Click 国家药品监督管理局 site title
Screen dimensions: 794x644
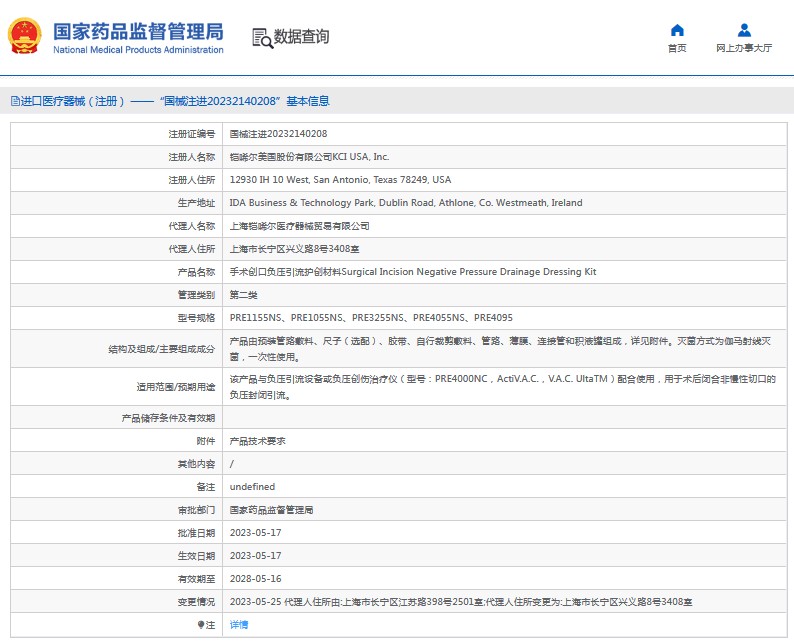138,31
